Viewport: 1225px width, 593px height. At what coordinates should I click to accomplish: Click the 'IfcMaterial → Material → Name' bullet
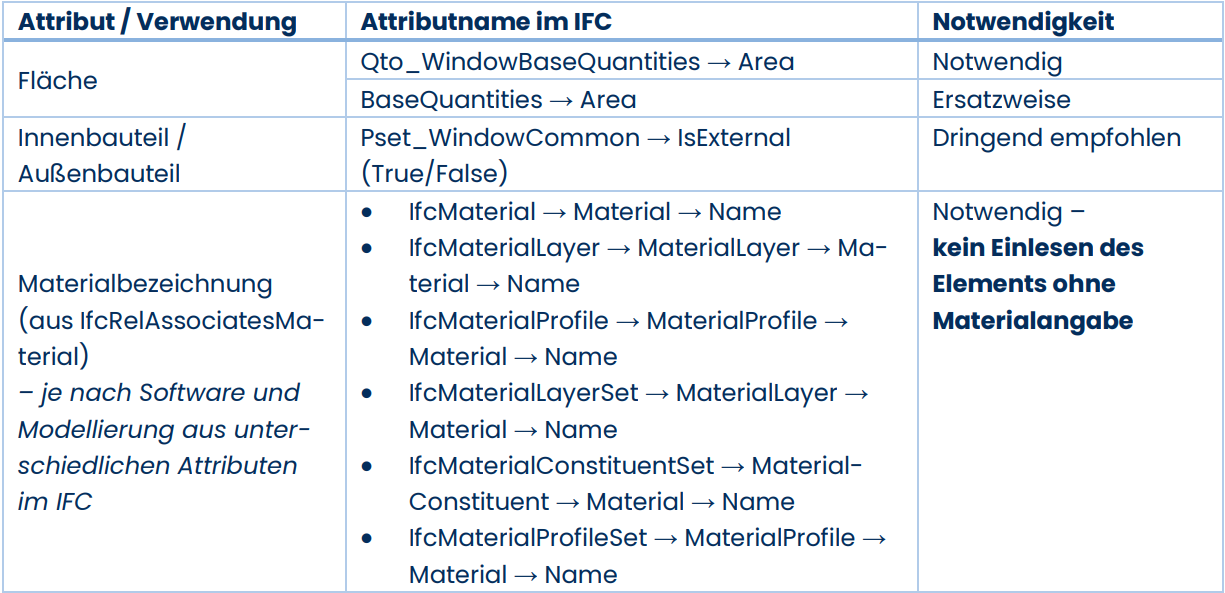pyautogui.click(x=594, y=212)
